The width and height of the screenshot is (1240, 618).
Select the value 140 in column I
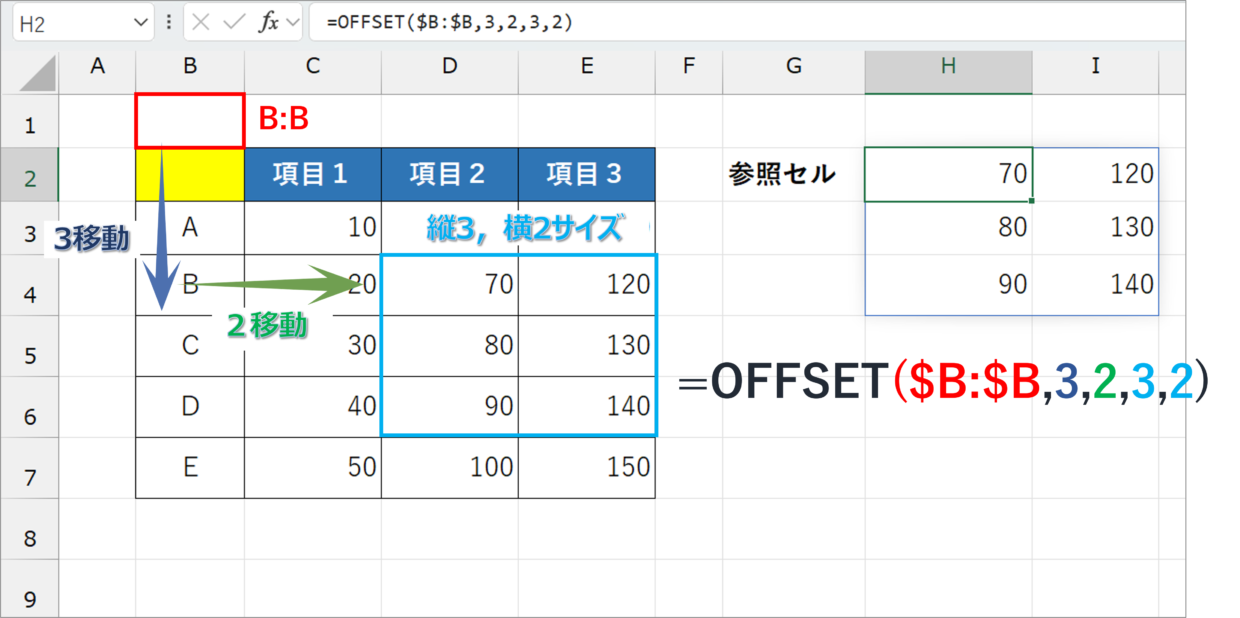1096,285
